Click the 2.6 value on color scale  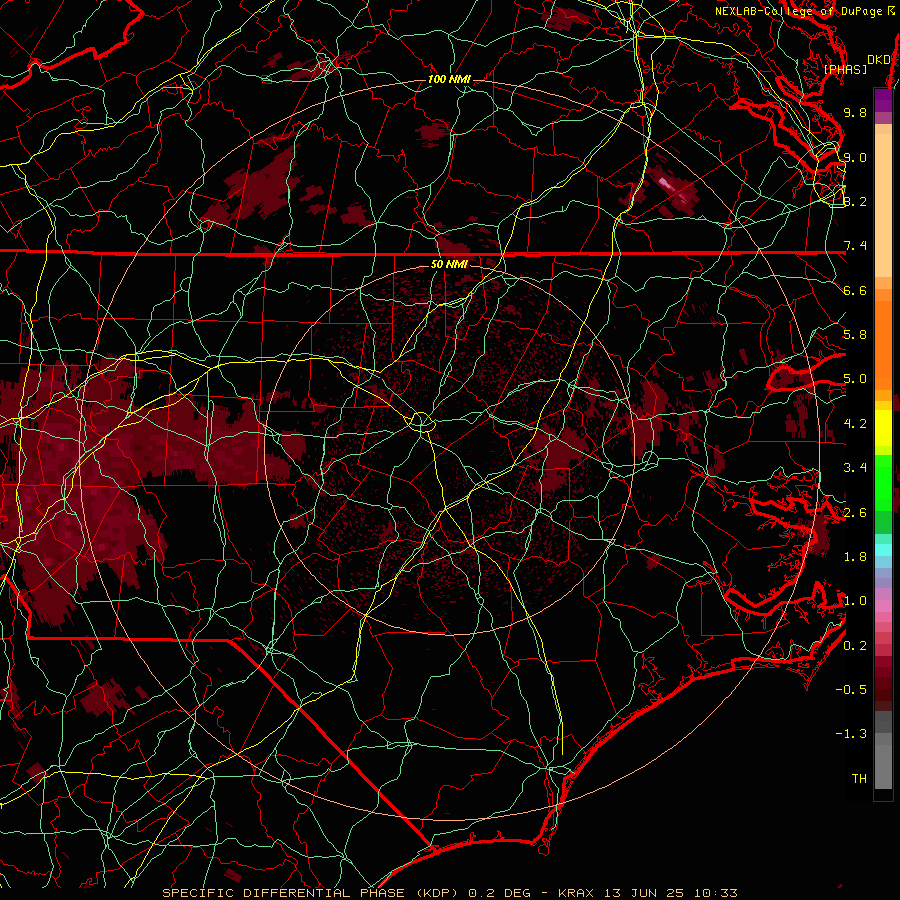pyautogui.click(x=855, y=513)
